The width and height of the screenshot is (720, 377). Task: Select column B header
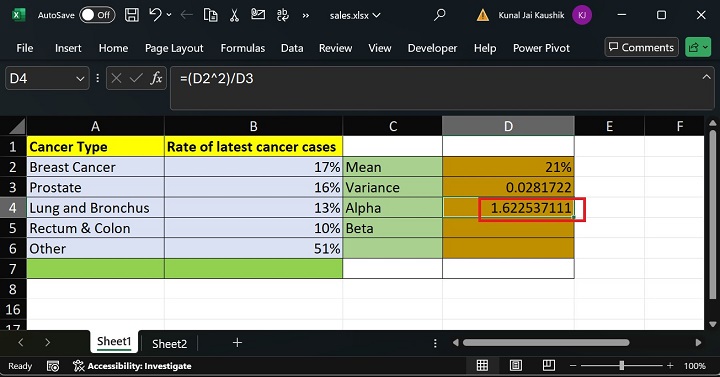pyautogui.click(x=253, y=126)
